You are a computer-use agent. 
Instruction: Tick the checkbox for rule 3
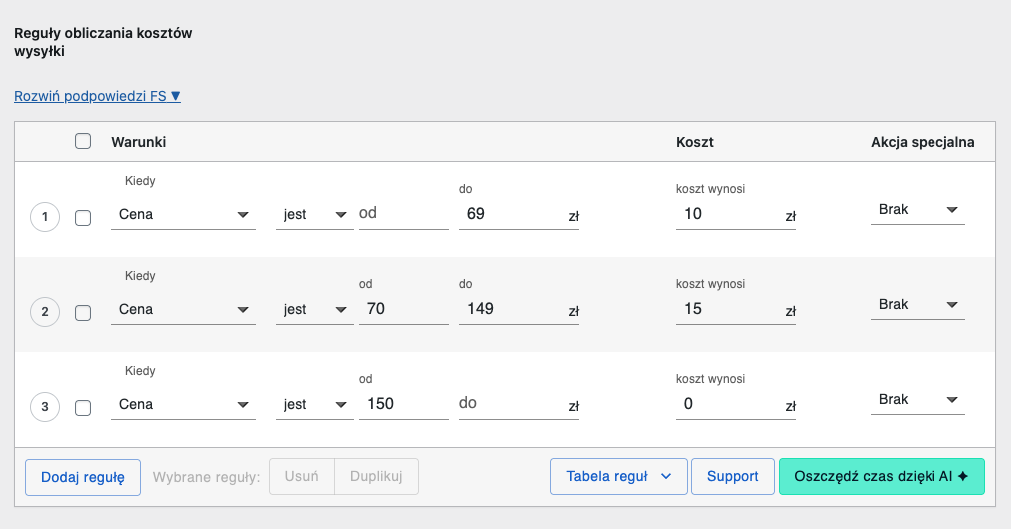pos(83,407)
